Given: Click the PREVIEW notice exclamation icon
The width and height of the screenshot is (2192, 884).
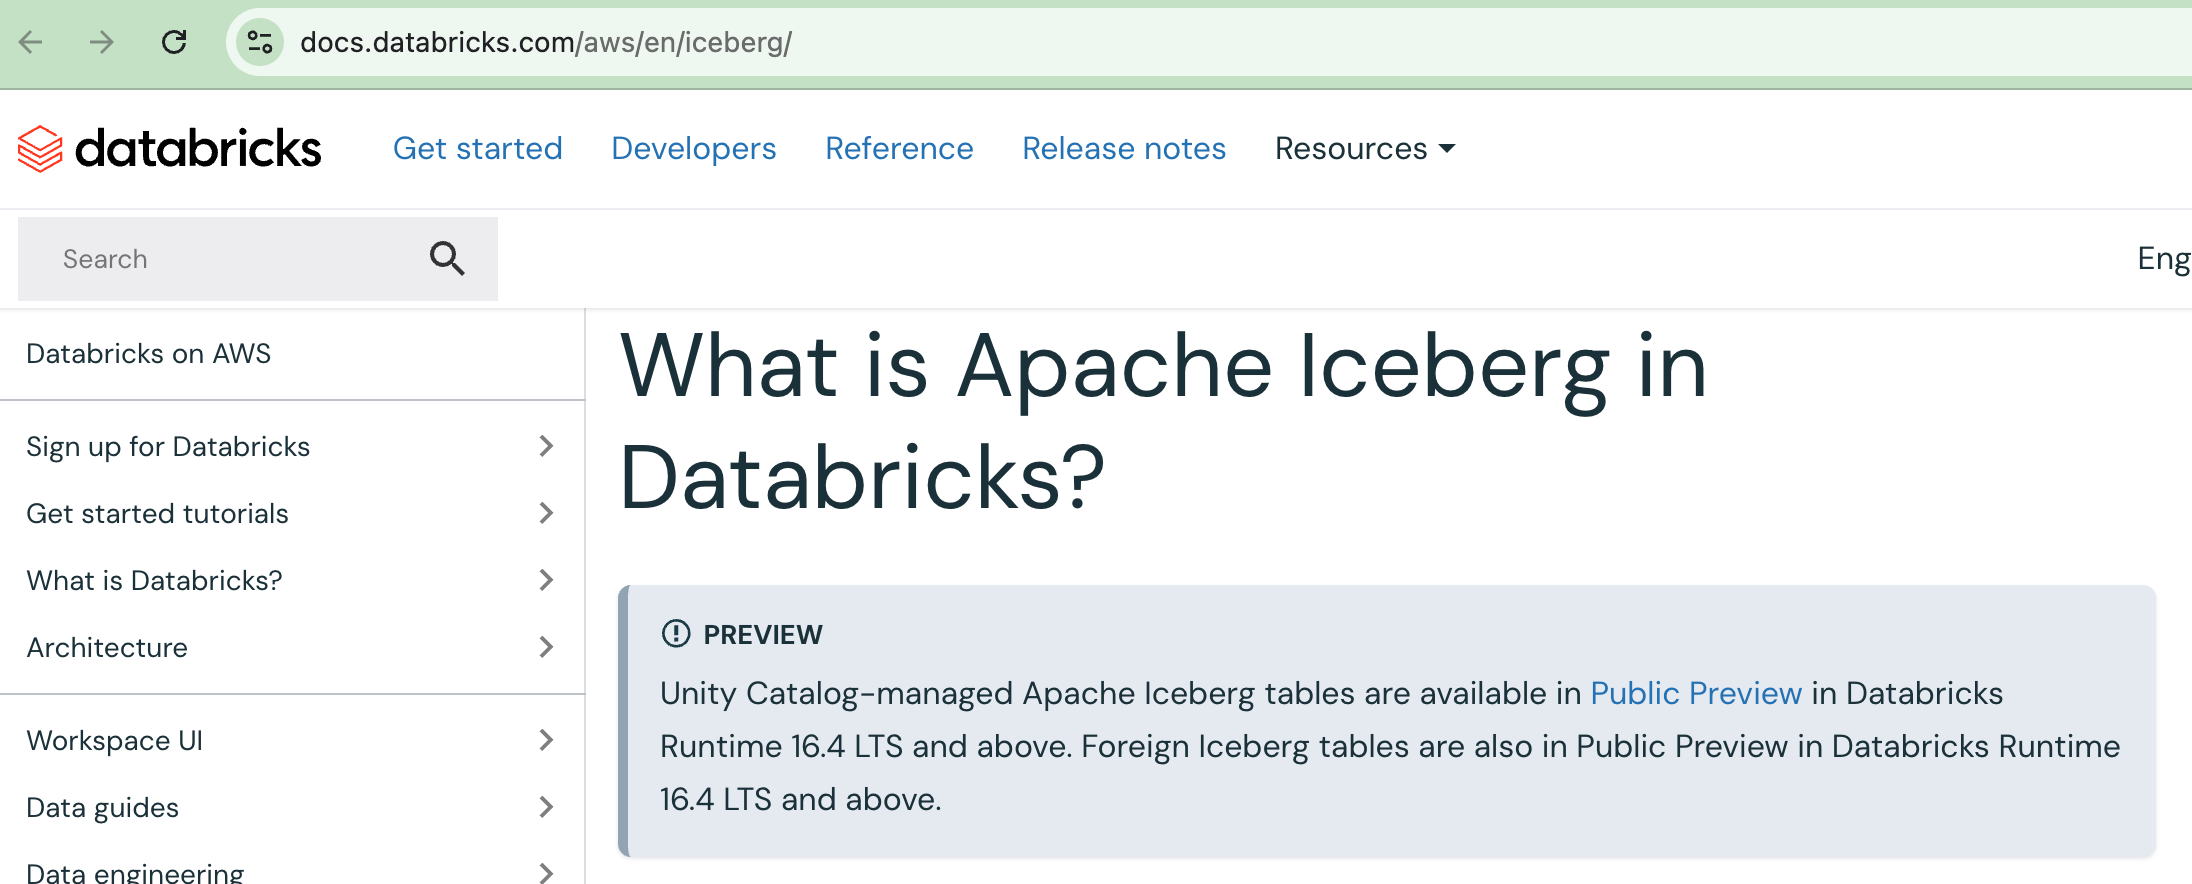Looking at the screenshot, I should (676, 634).
